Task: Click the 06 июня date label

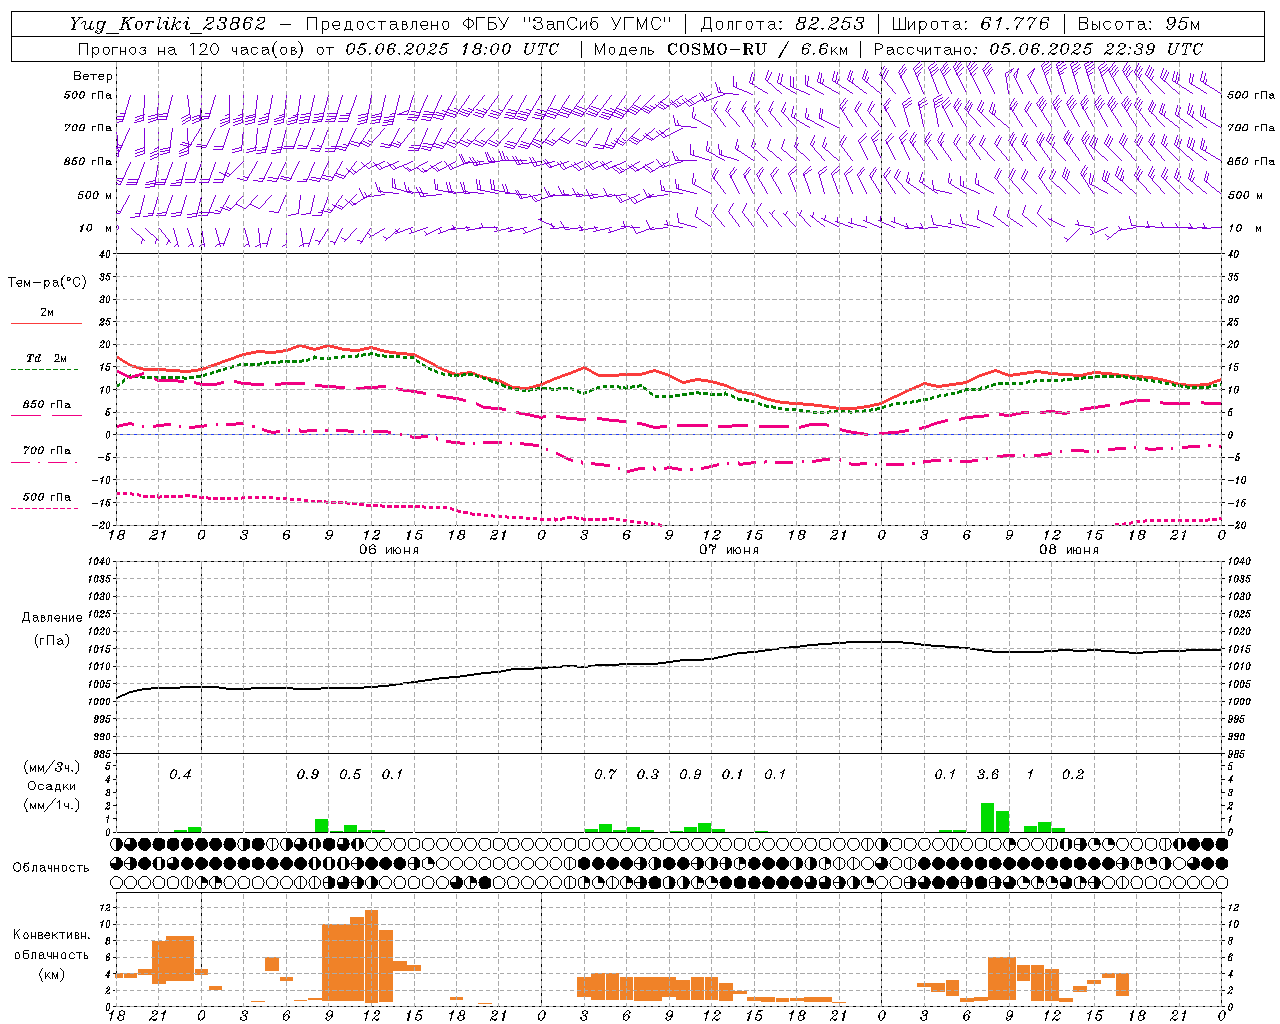Action: pyautogui.click(x=388, y=550)
